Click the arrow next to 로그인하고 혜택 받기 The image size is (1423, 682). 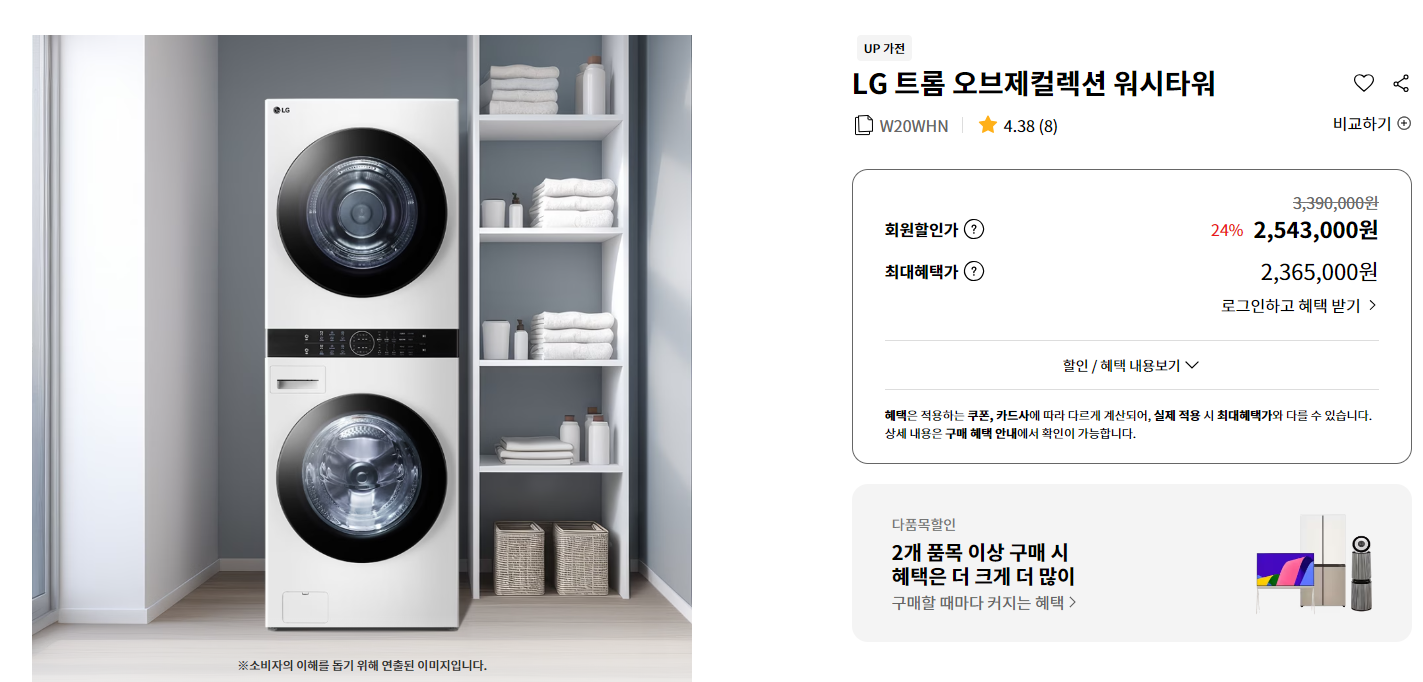pos(1372,306)
